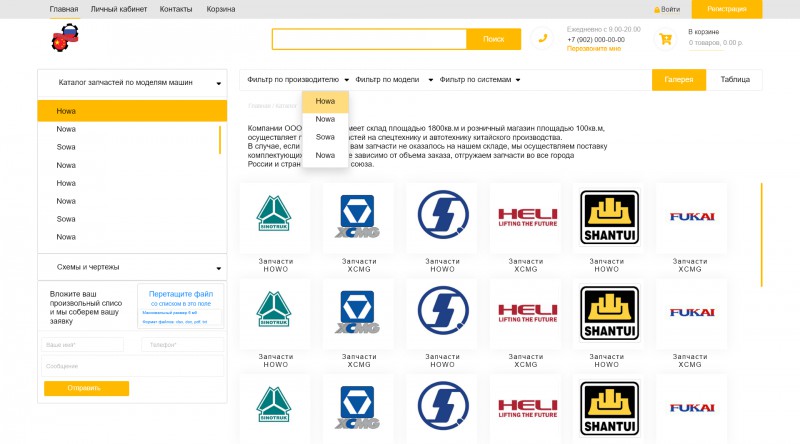
Task: Focus the search input field
Action: [369, 39]
